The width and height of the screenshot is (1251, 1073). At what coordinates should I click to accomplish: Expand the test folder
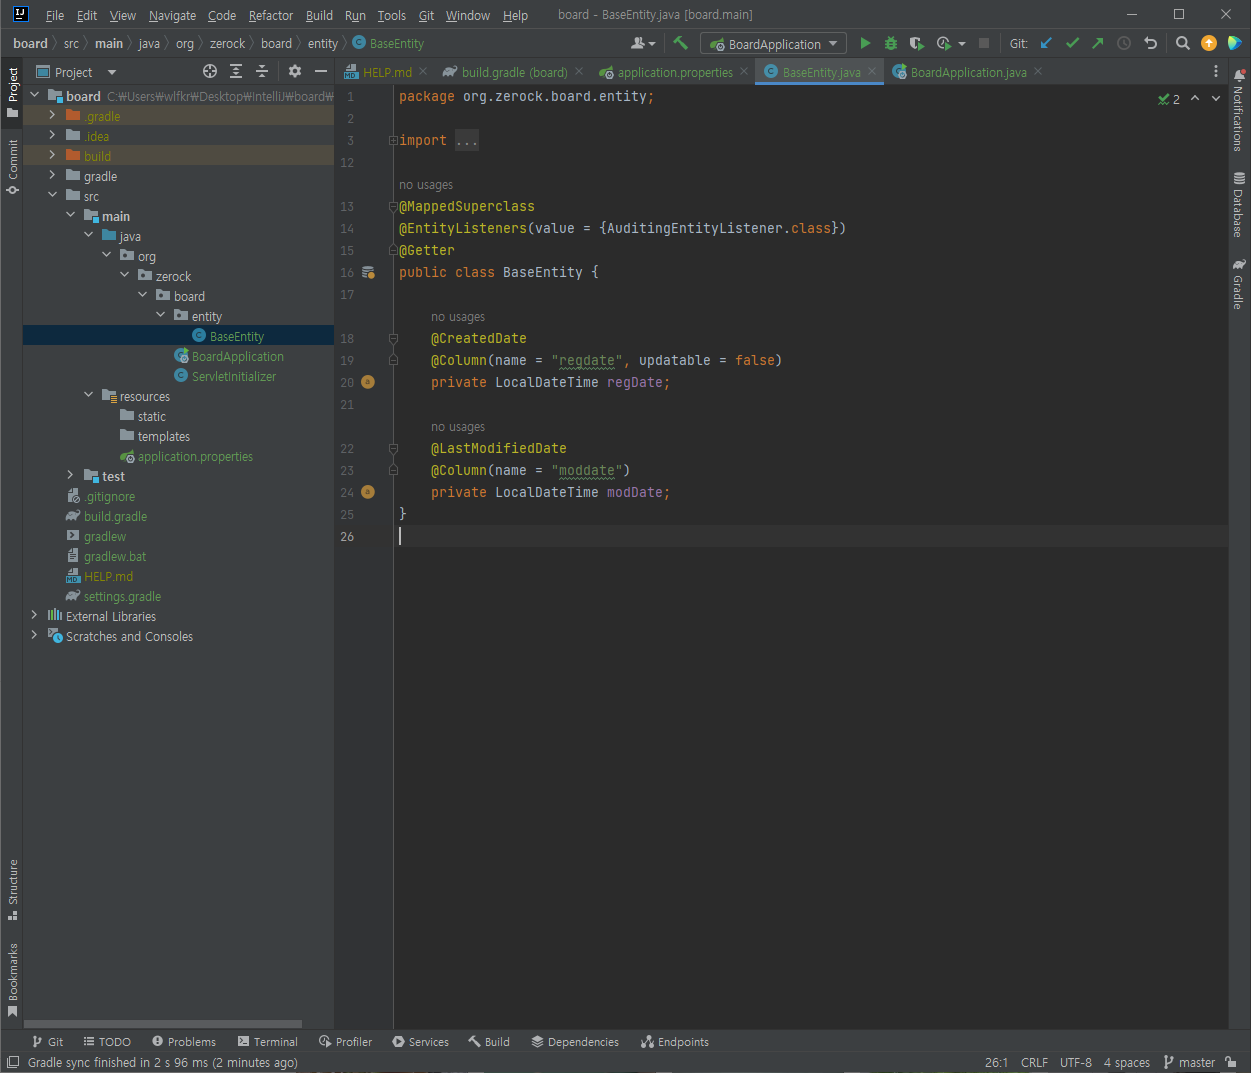[70, 475]
